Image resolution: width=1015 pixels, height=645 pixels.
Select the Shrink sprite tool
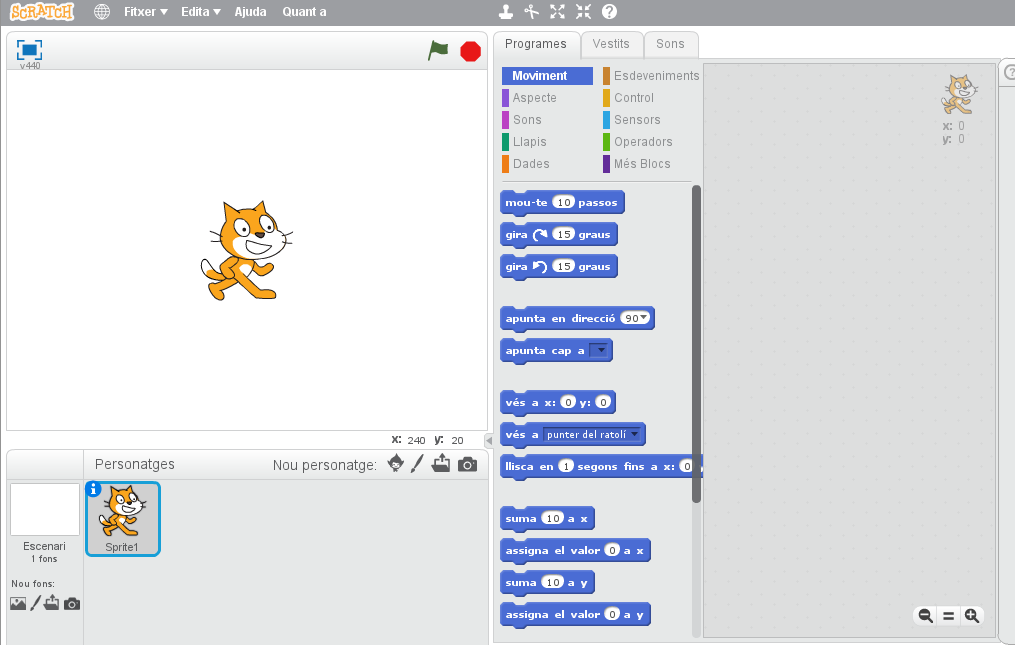[x=583, y=12]
